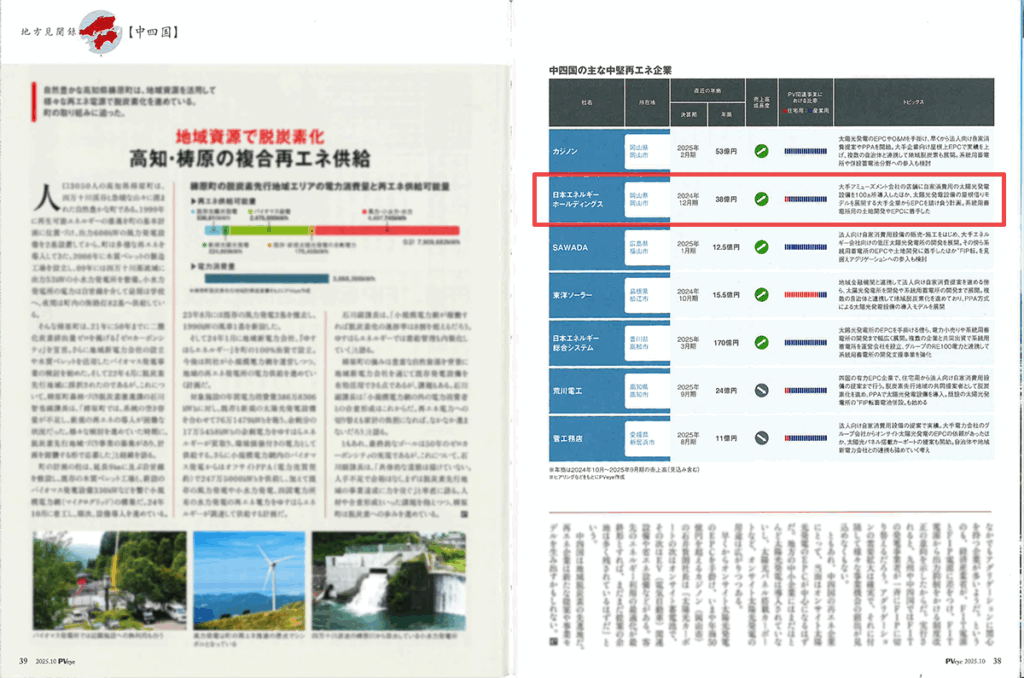1024x678 pixels.
Task: Click the green growth icon in the カジノン row
Action: [760, 151]
